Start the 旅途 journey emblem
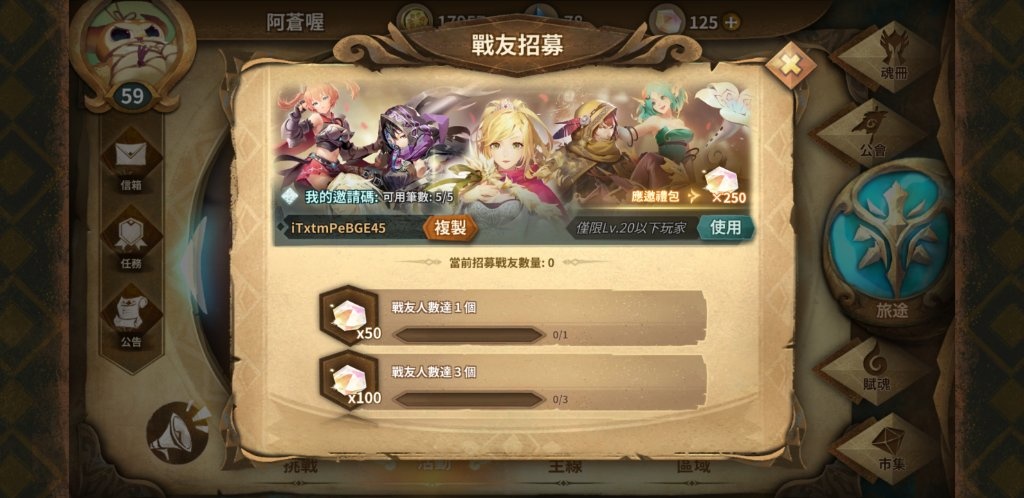1024x498 pixels. 893,245
